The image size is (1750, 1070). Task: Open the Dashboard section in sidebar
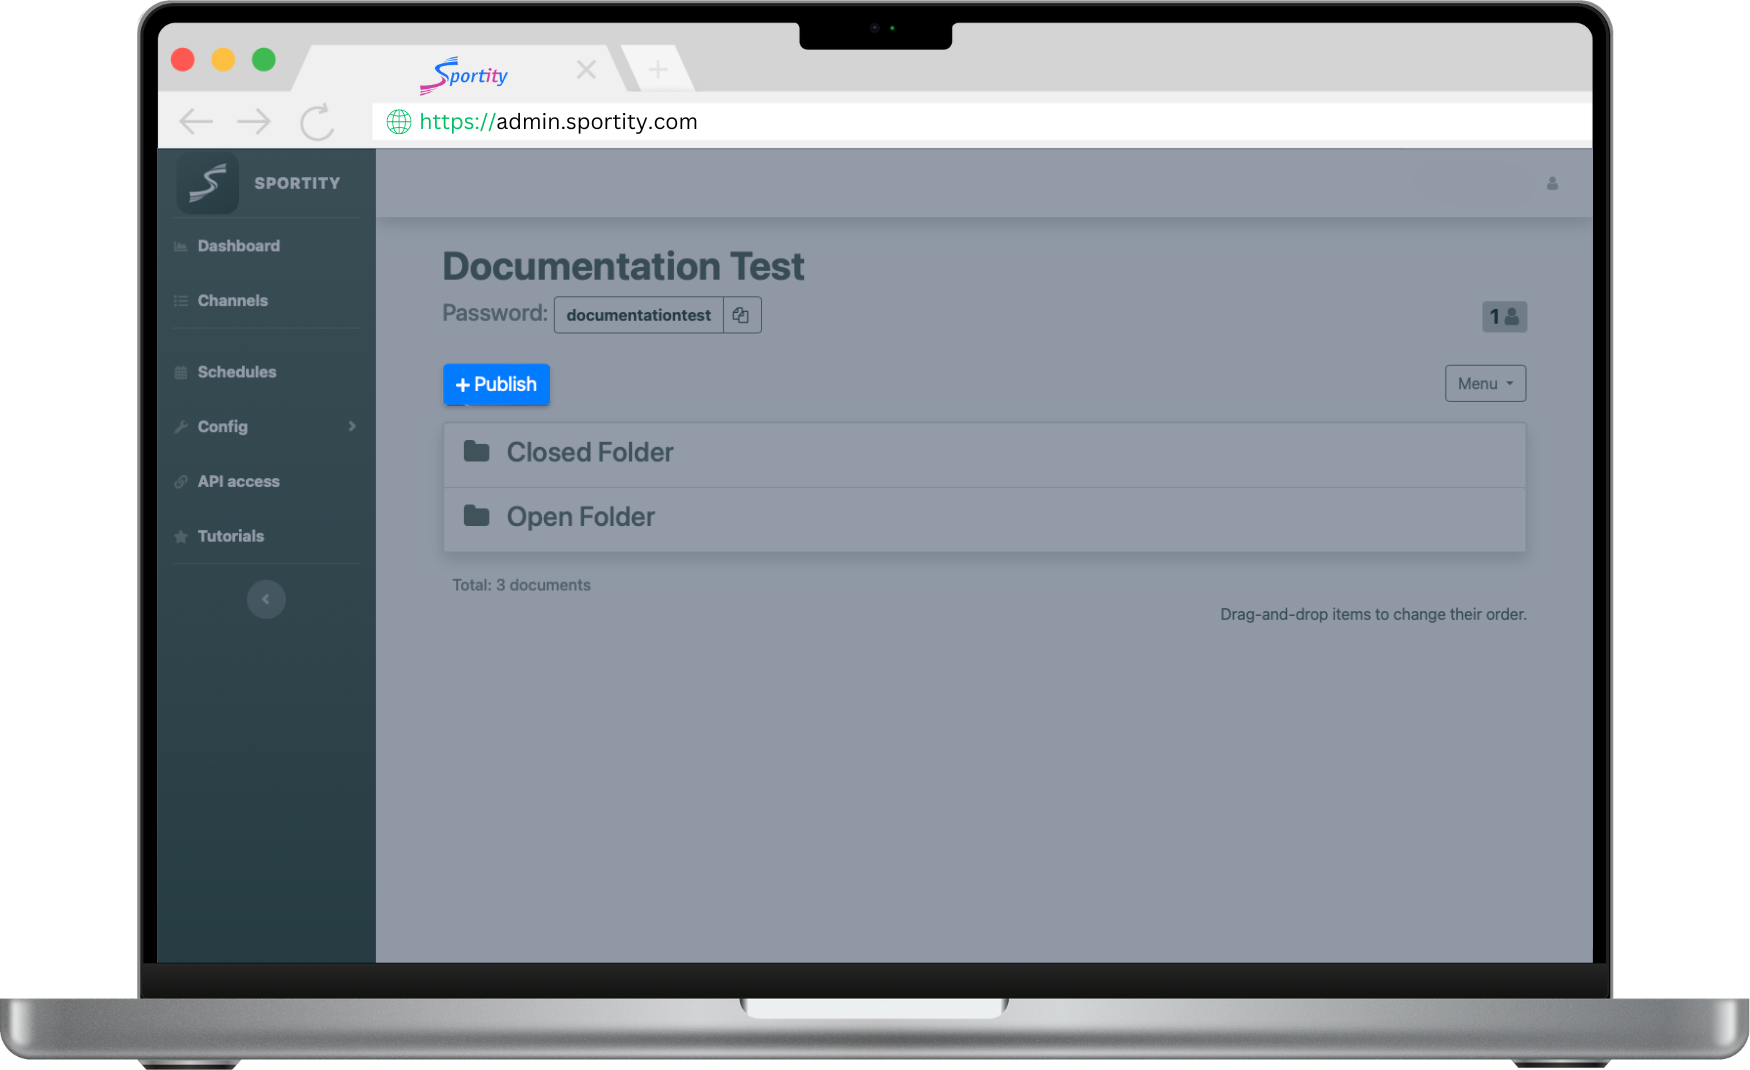237,245
